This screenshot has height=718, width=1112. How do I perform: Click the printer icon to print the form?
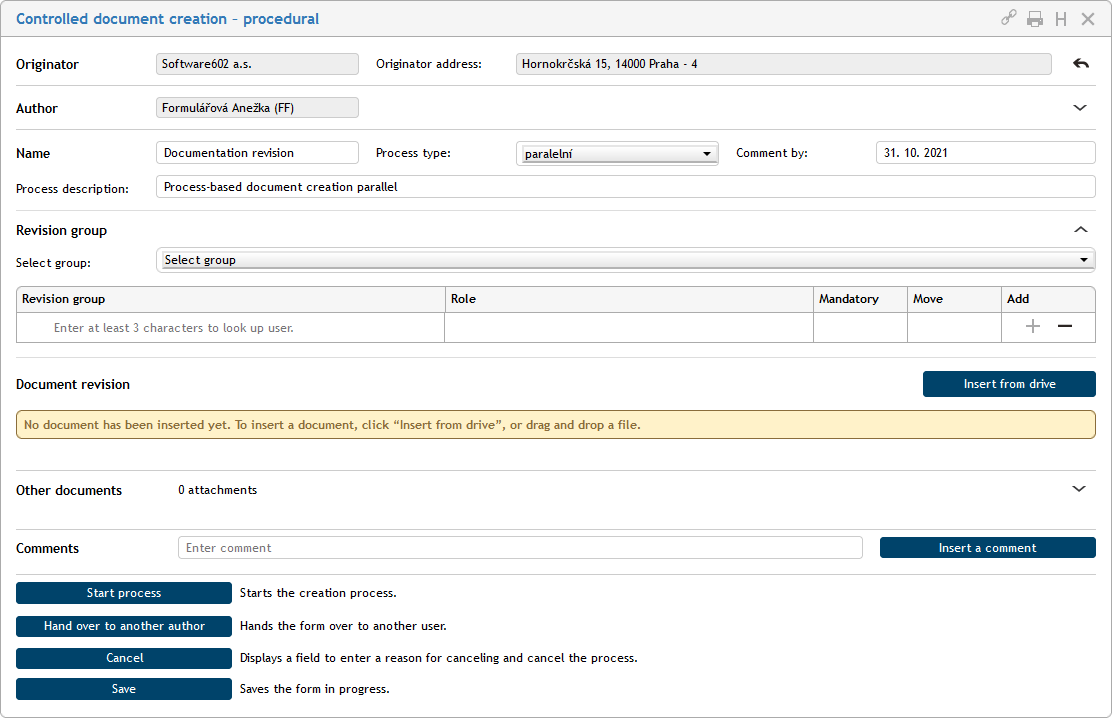point(1035,19)
